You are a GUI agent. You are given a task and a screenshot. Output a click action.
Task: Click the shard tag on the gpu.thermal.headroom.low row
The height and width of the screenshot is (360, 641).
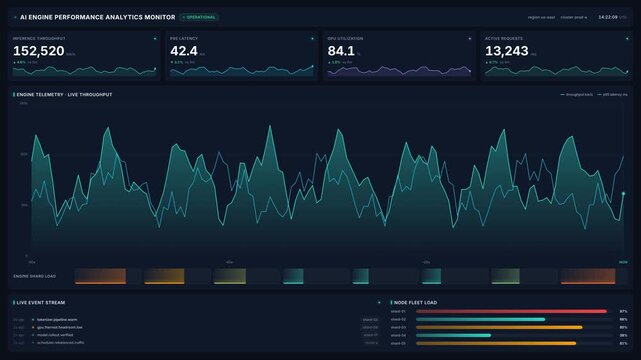(370, 327)
